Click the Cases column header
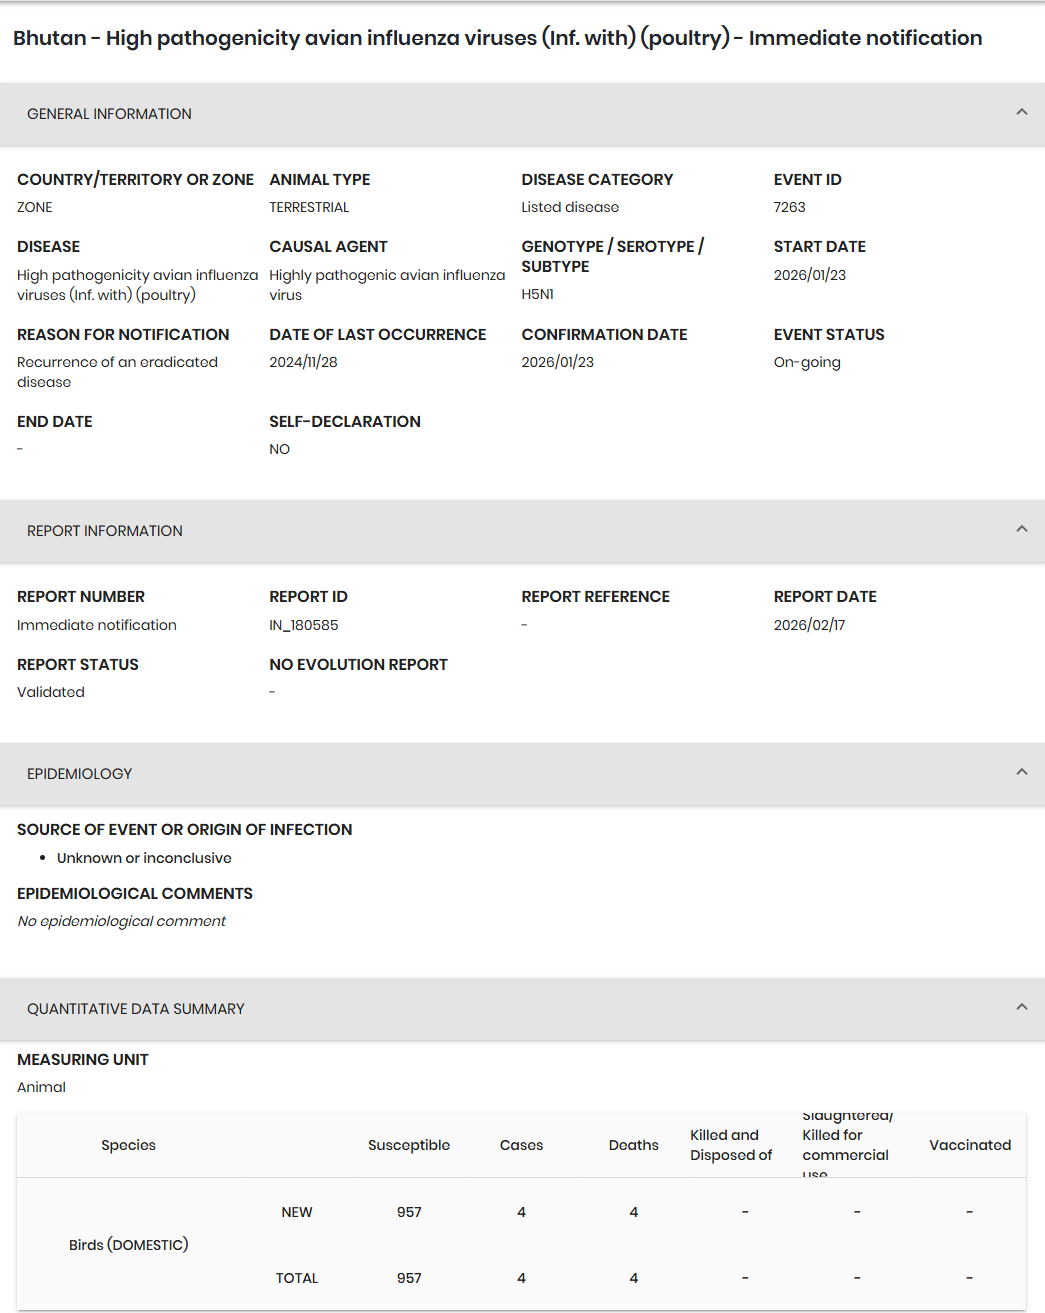 521,1145
